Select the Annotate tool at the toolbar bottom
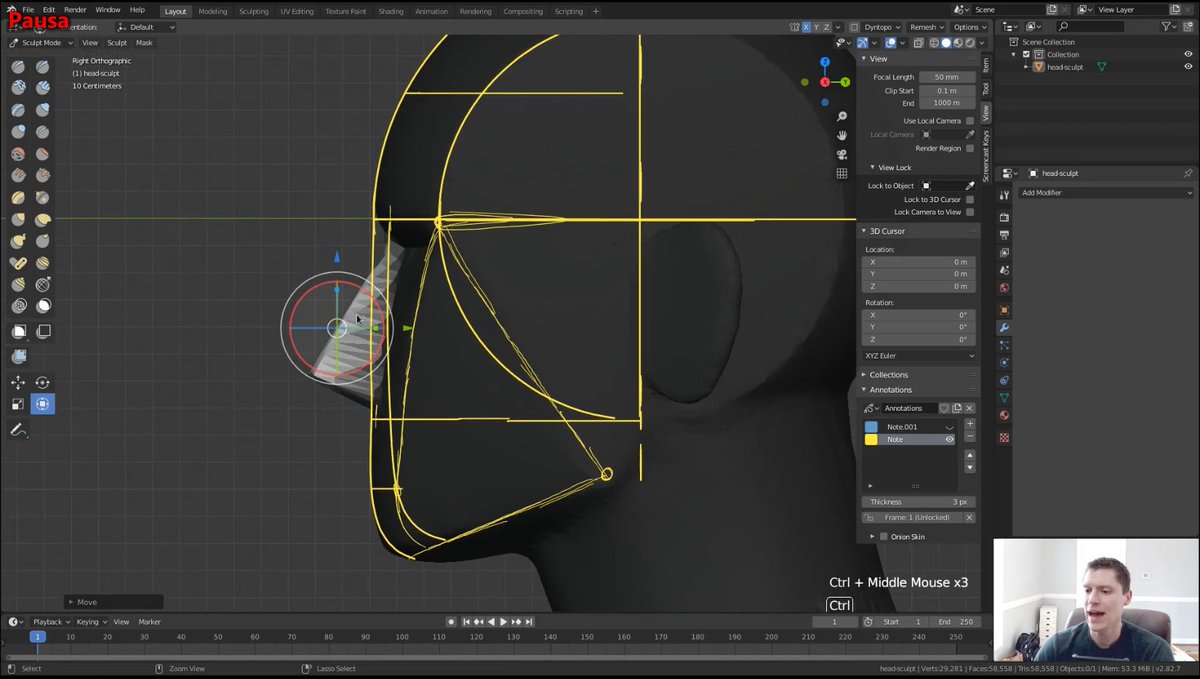Viewport: 1200px width, 679px height. click(x=18, y=429)
